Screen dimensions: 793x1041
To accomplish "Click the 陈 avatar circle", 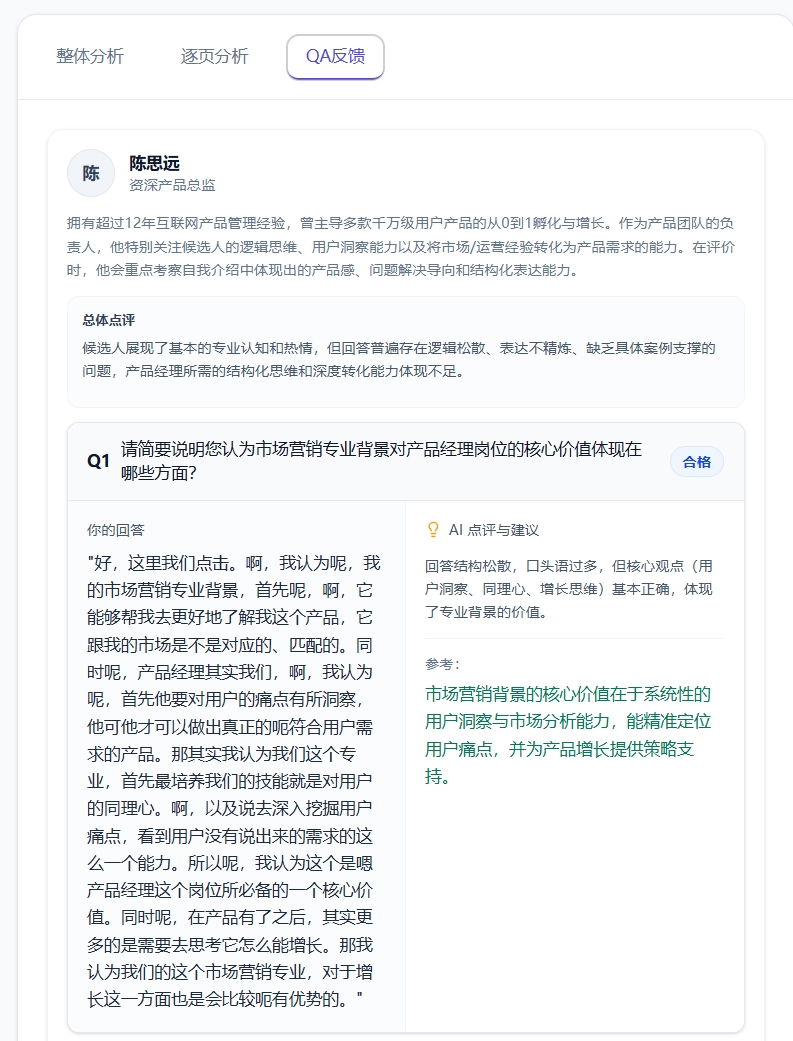I will coord(91,173).
